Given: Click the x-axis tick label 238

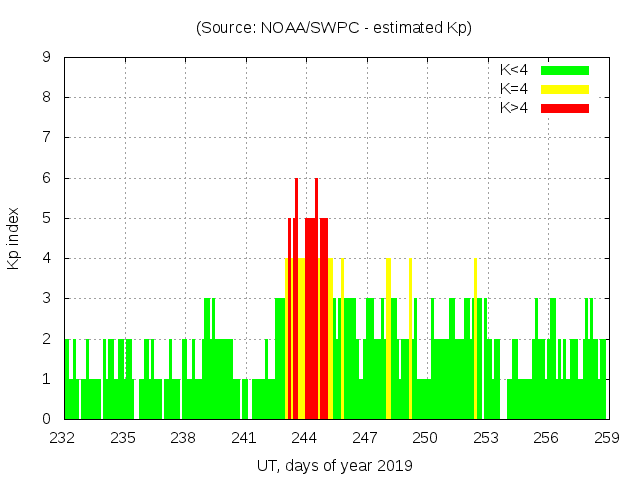Looking at the screenshot, I should [x=184, y=438].
